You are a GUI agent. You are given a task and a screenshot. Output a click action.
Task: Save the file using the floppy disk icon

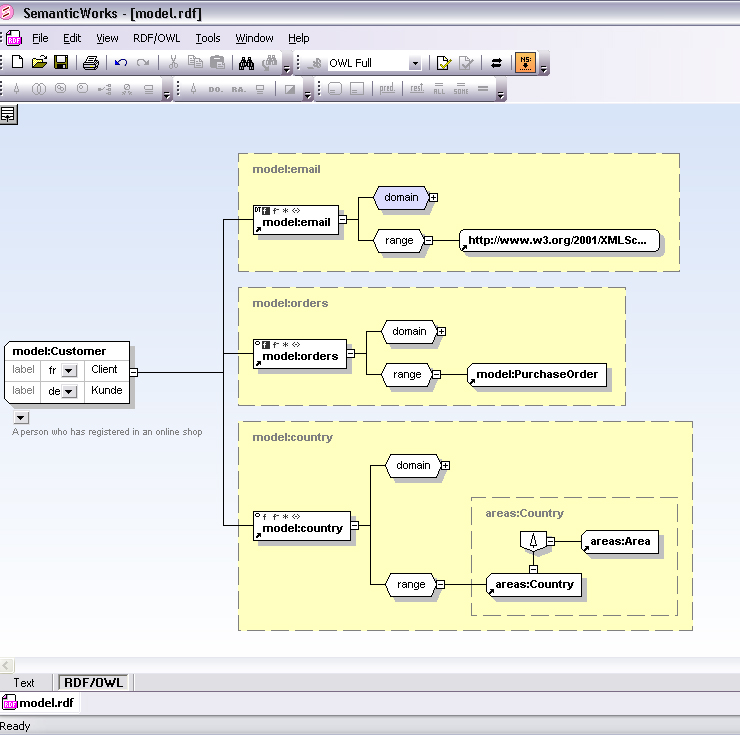pos(61,63)
